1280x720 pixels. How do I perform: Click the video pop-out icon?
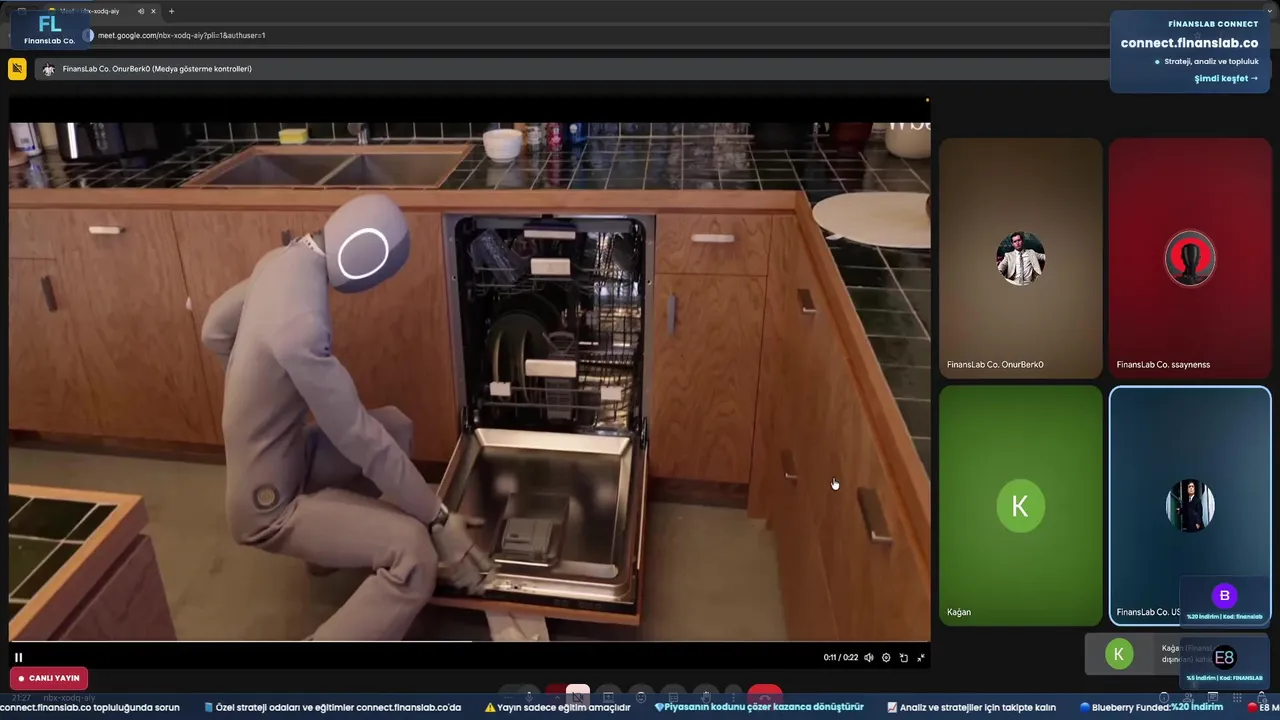[x=904, y=657]
